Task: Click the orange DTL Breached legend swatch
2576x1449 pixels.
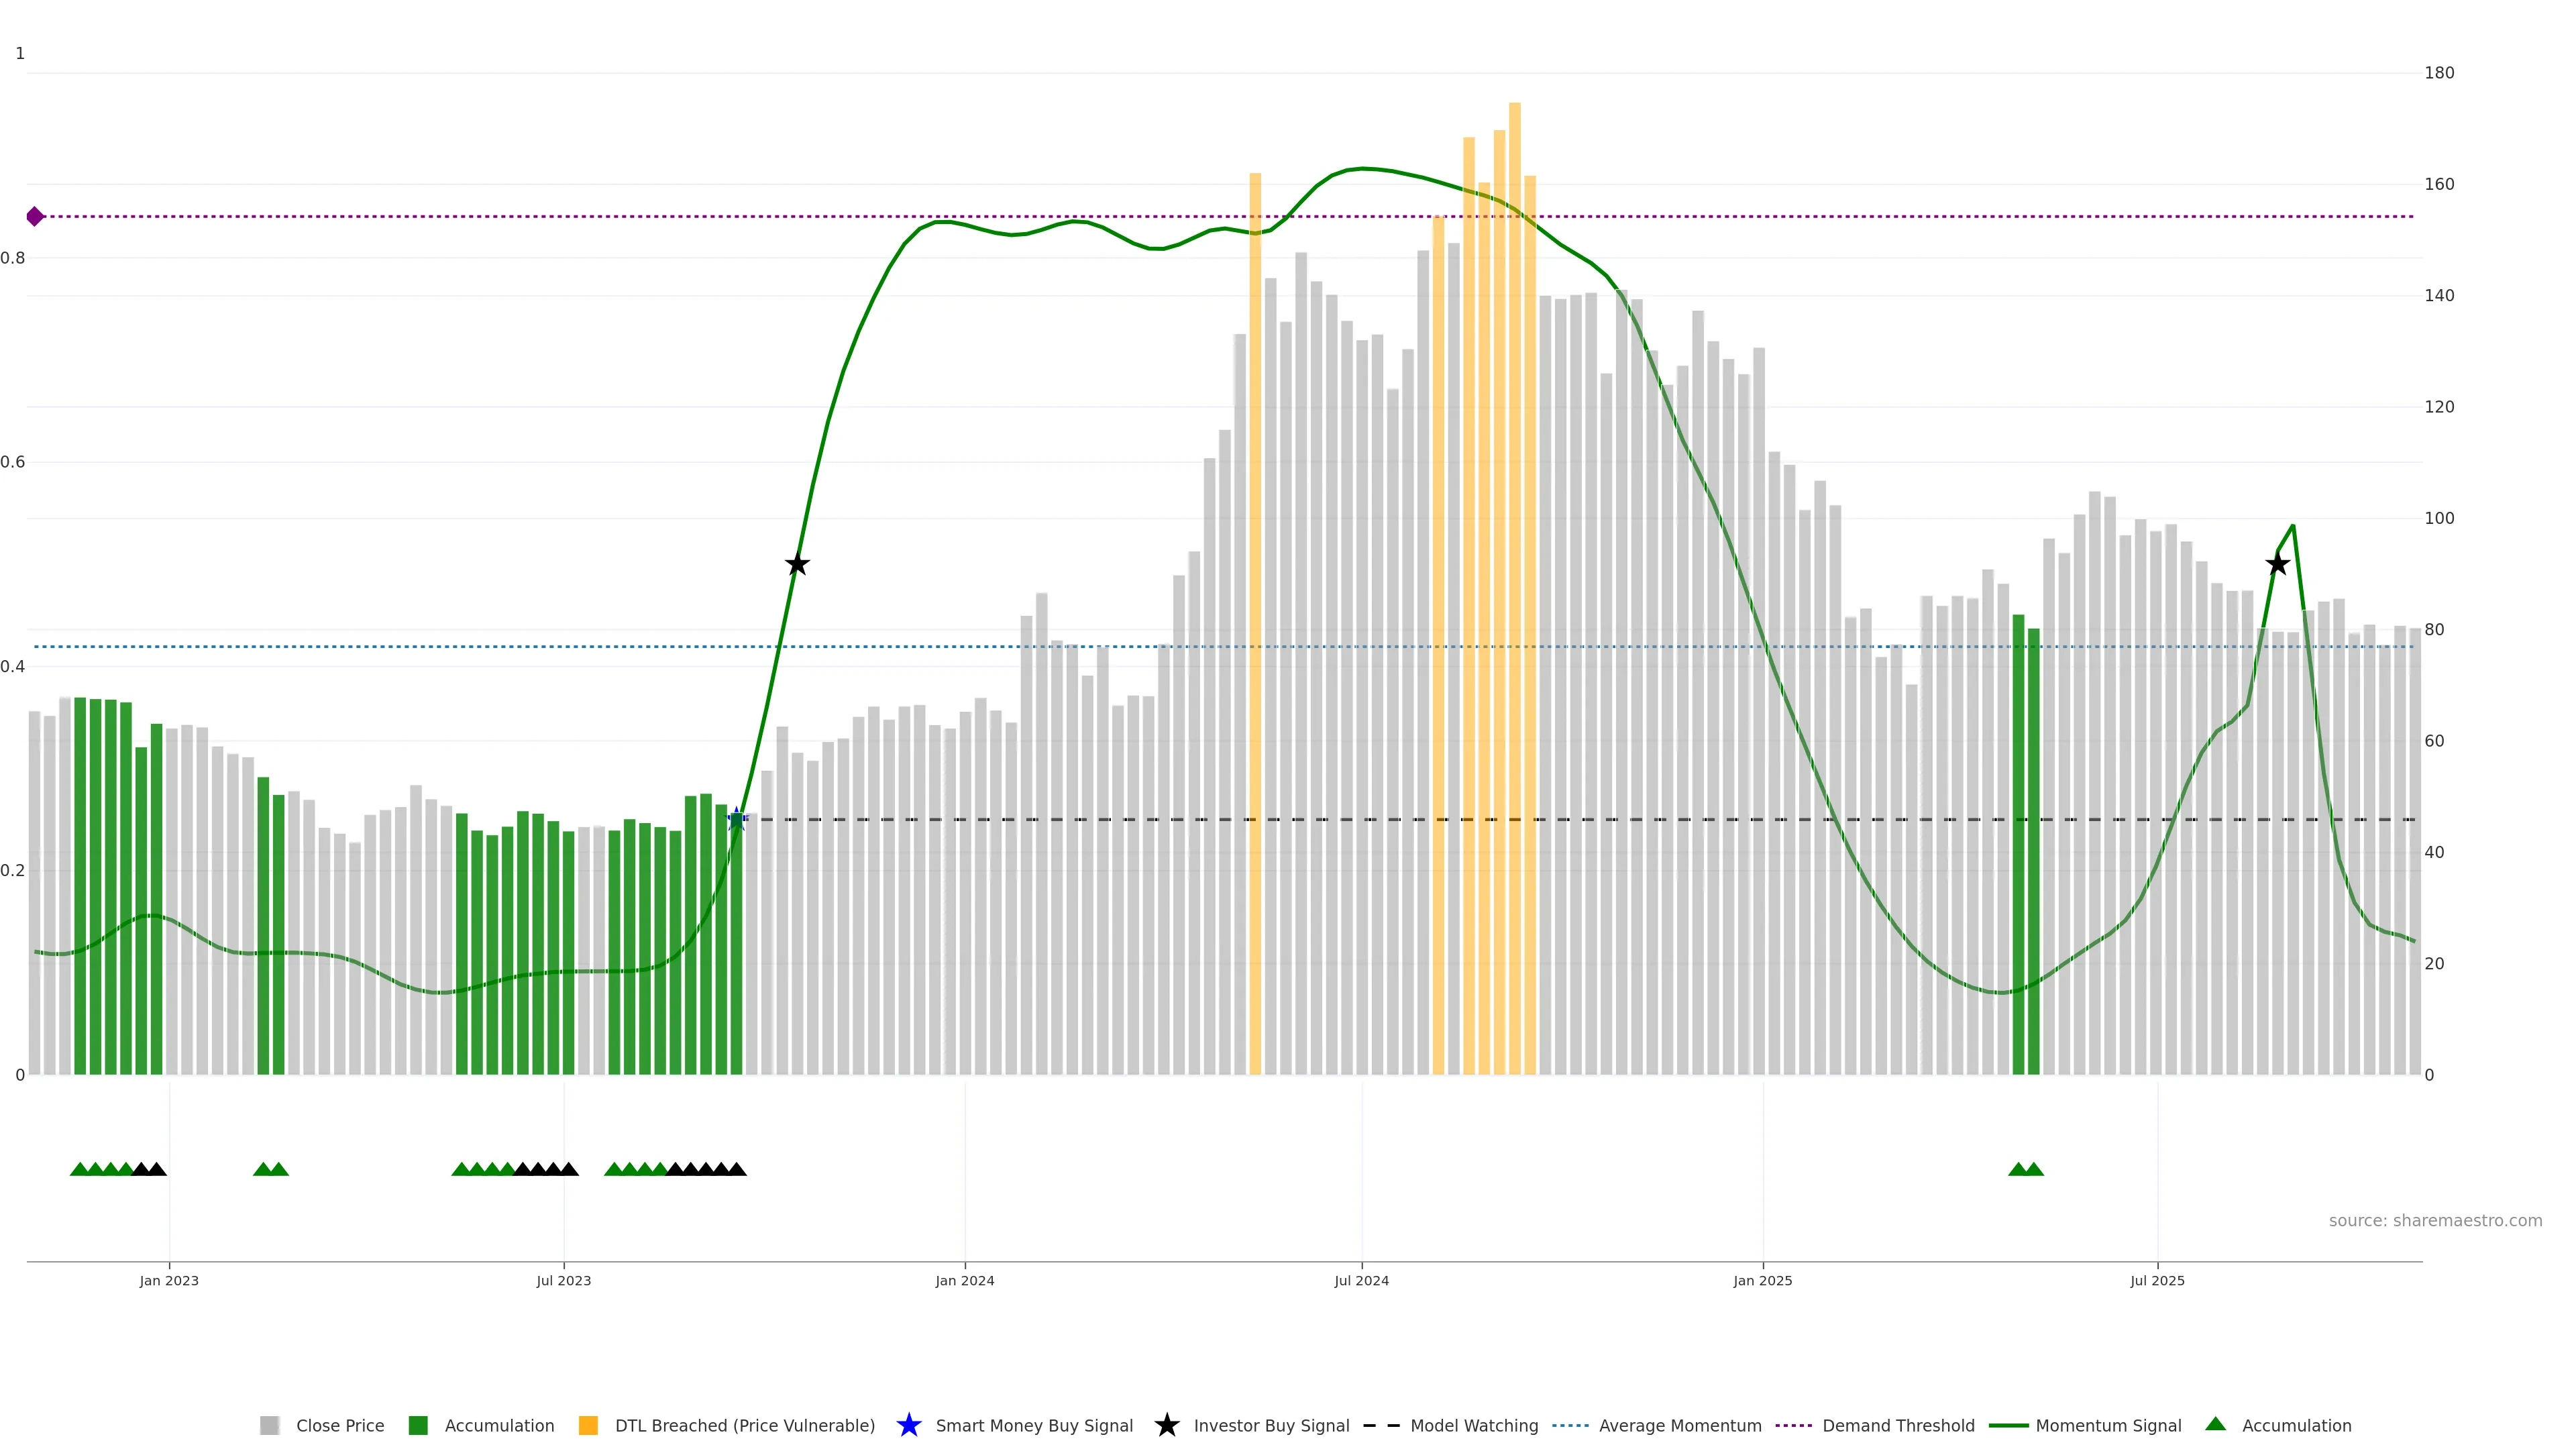Action: click(588, 1426)
